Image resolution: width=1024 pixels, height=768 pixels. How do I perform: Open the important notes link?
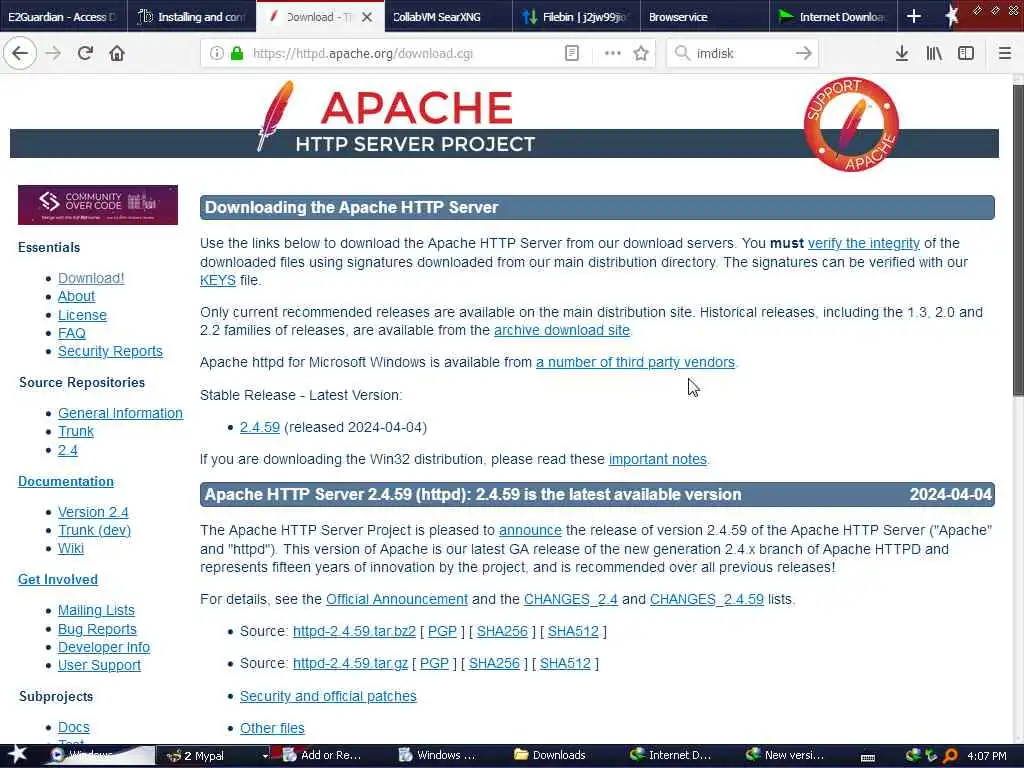click(x=658, y=459)
